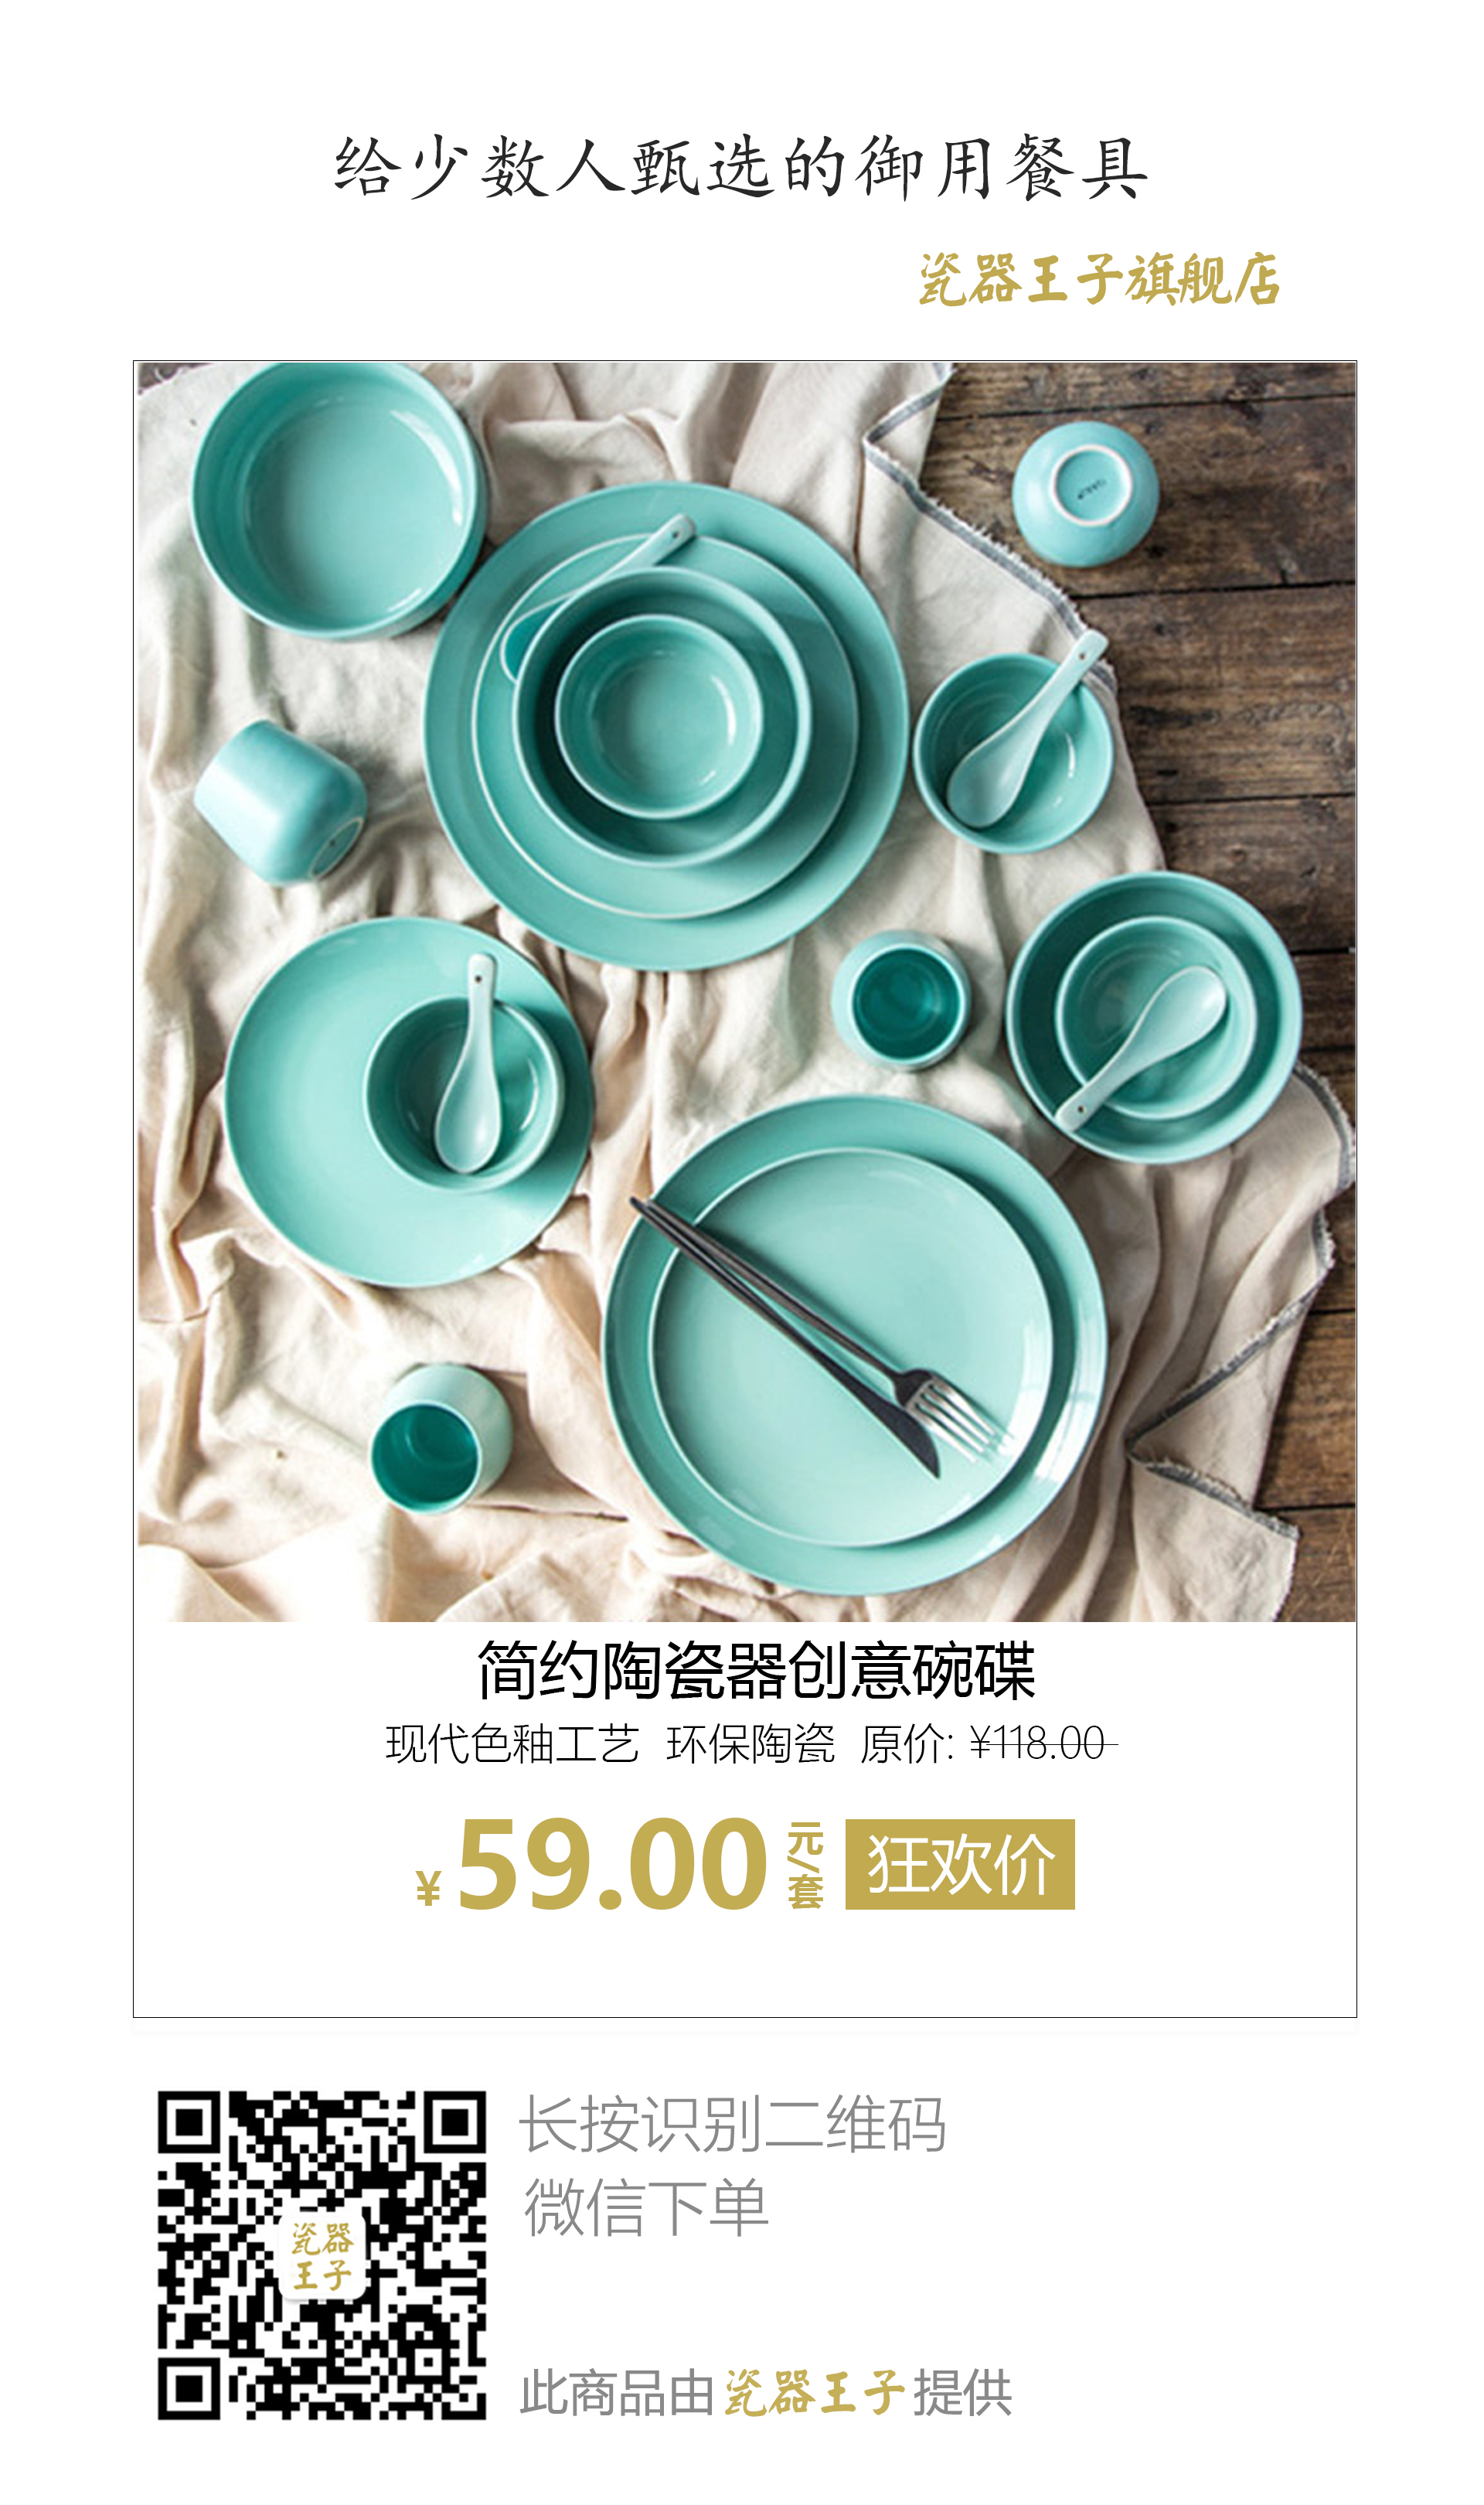Click the 环保陶瓷 feature text
Viewport: 1484px width, 2505px height.
pos(750,1744)
